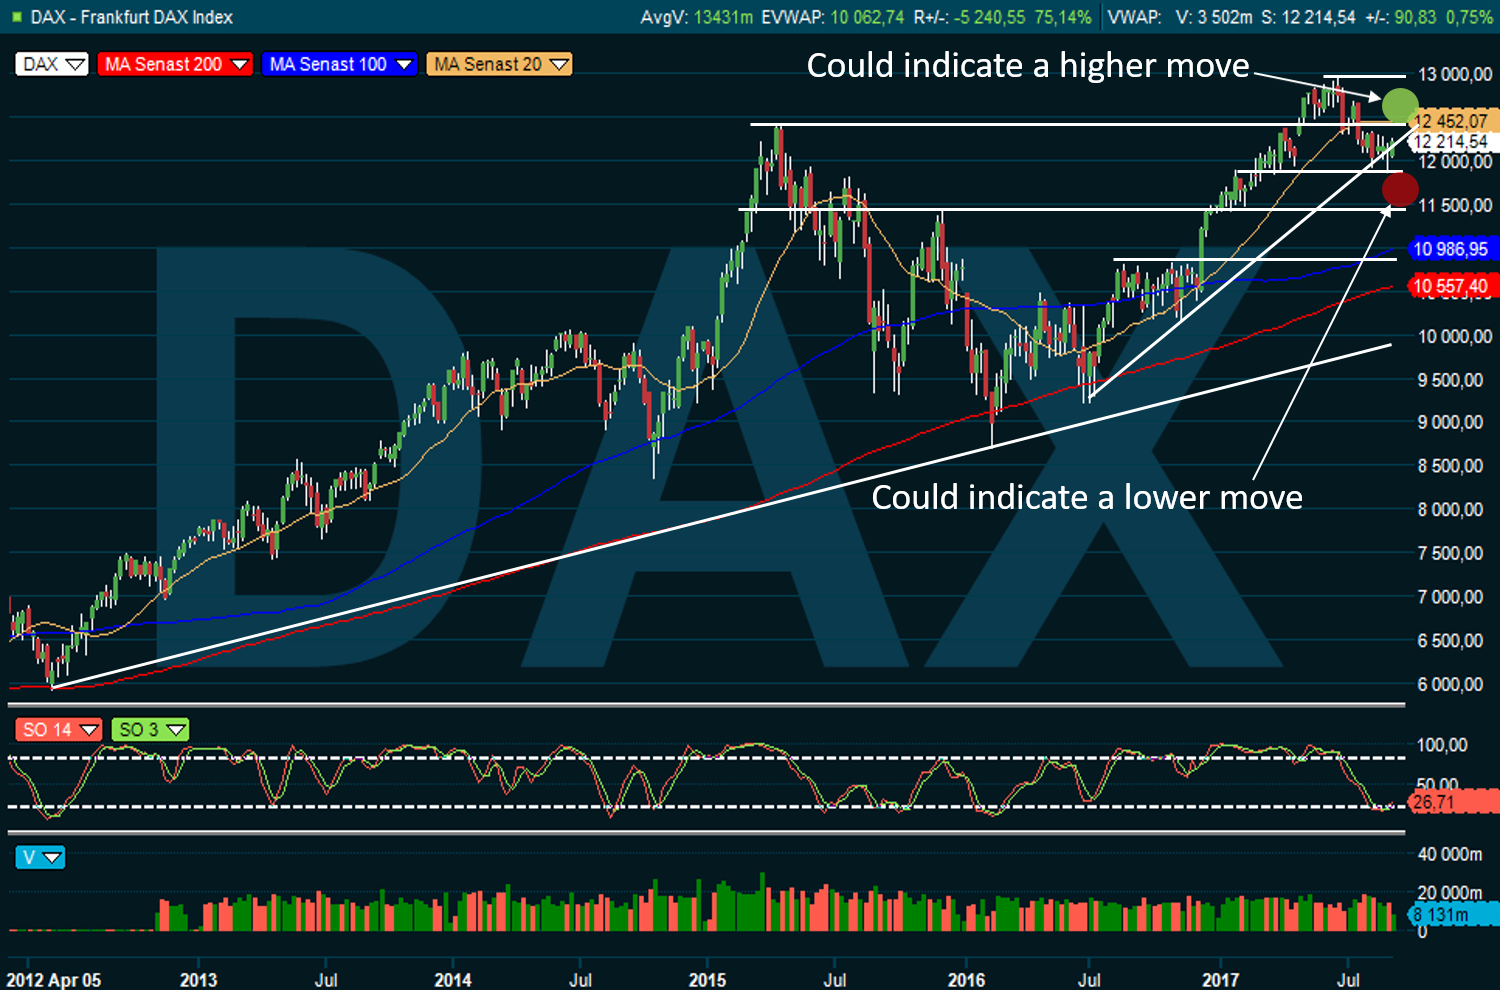Viewport: 1500px width, 990px height.
Task: Click the dark red circle marker
Action: [1400, 188]
